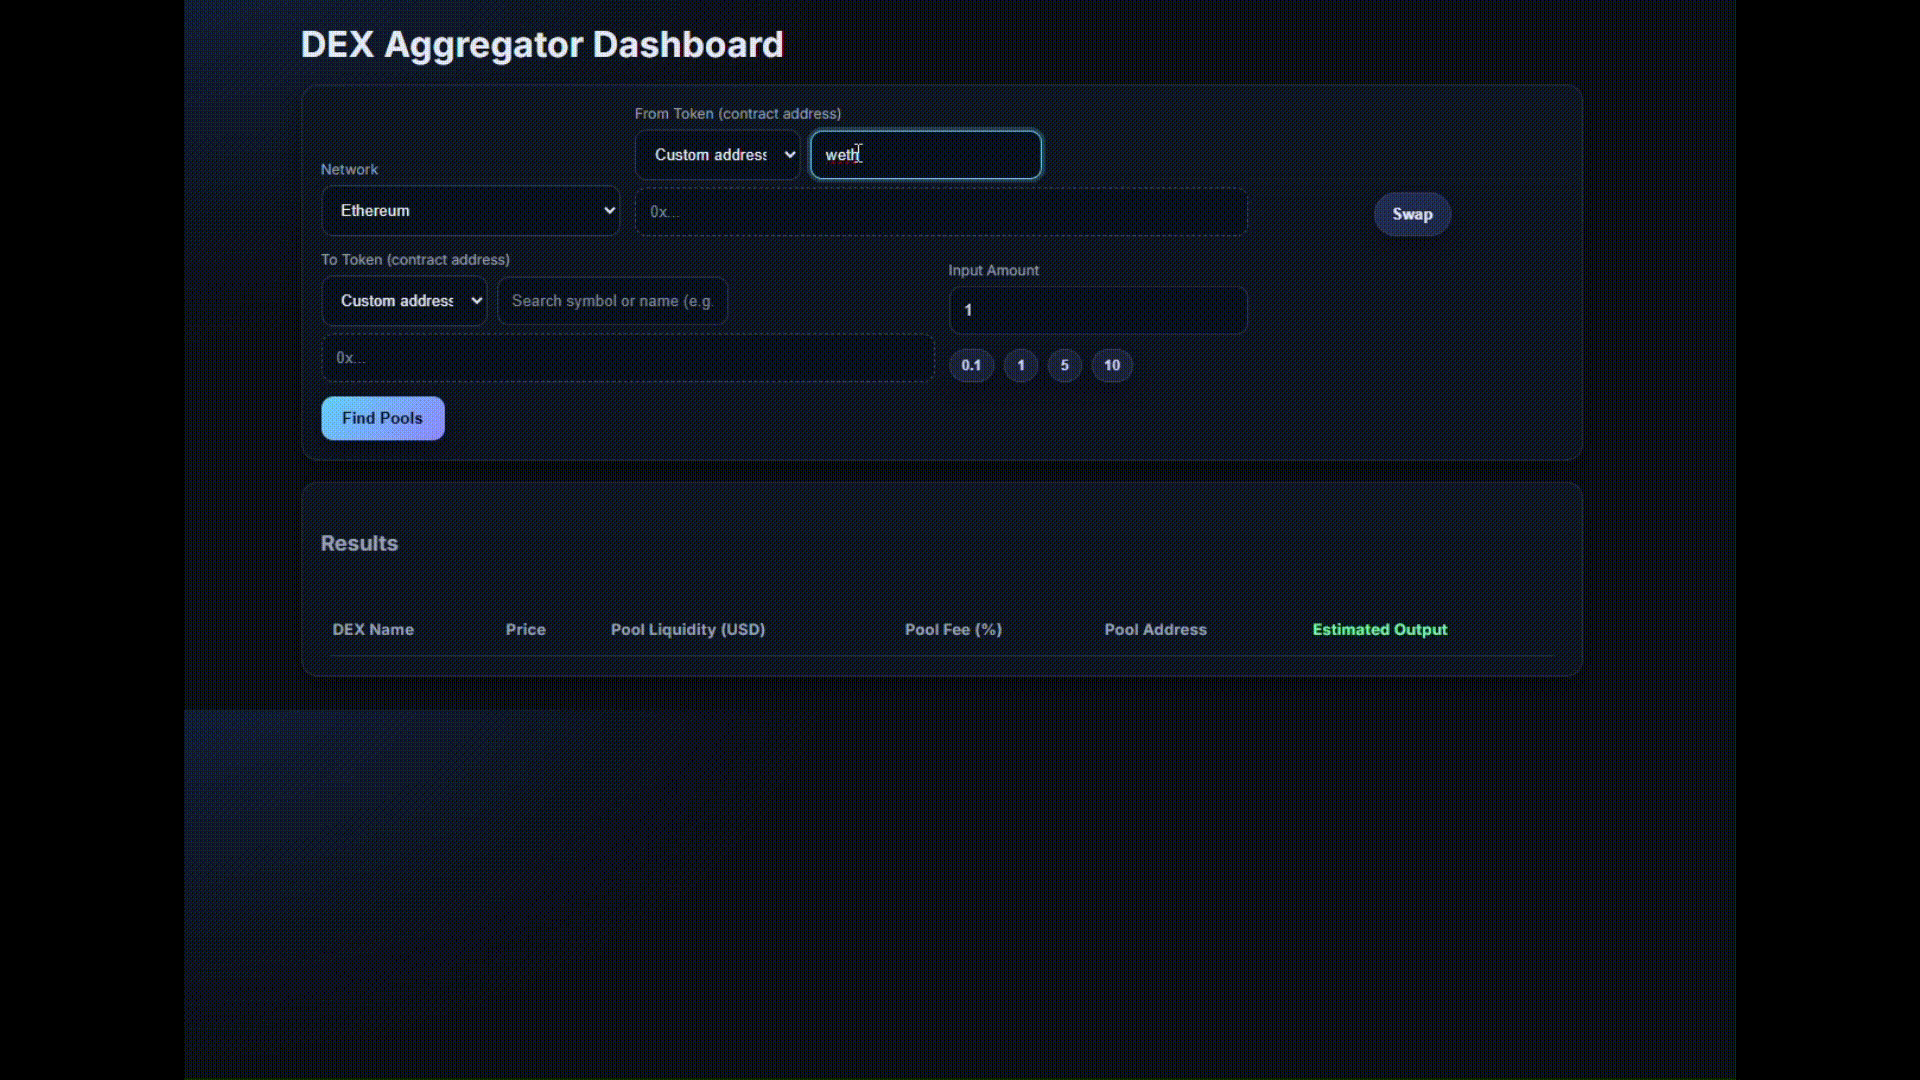Click the weth From Token input field
The image size is (1920, 1080).
[x=925, y=155]
